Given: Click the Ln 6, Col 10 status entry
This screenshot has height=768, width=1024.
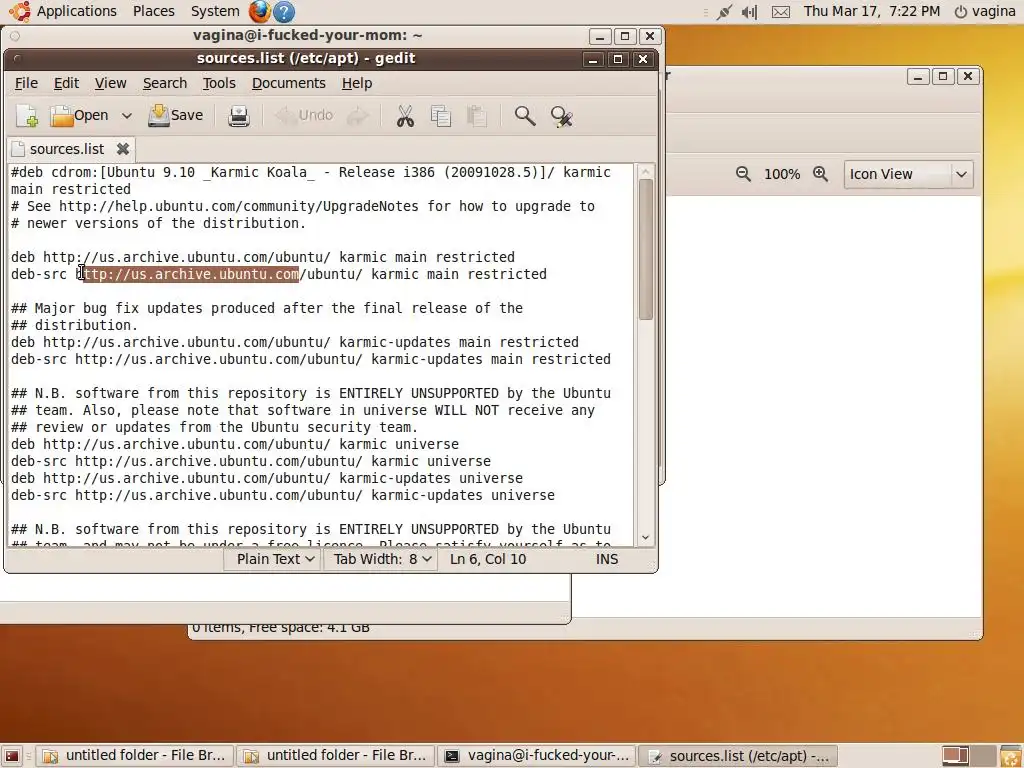Looking at the screenshot, I should (488, 559).
